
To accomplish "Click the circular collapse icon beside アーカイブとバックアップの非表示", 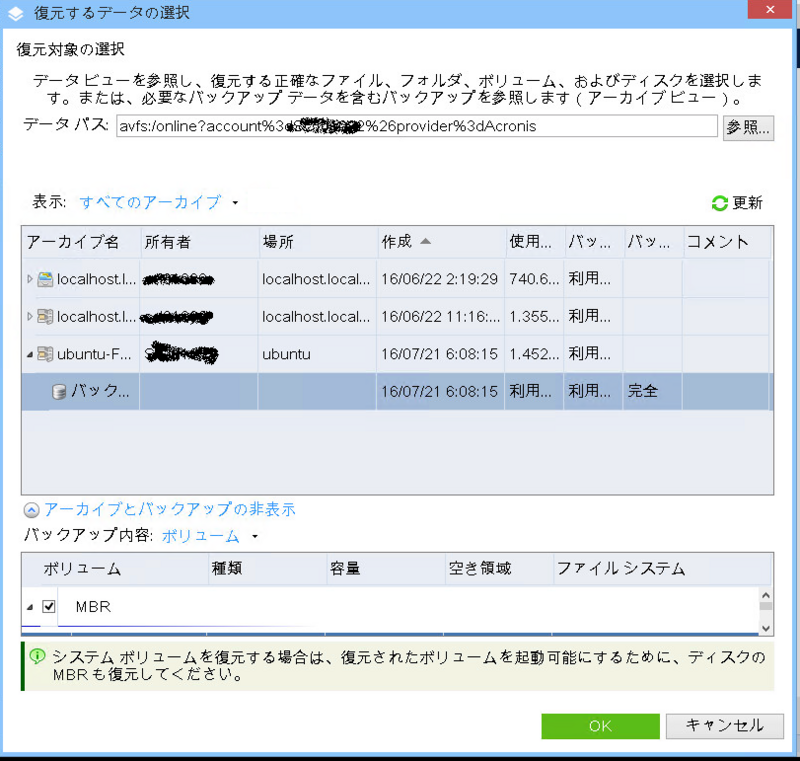I will tap(31, 510).
